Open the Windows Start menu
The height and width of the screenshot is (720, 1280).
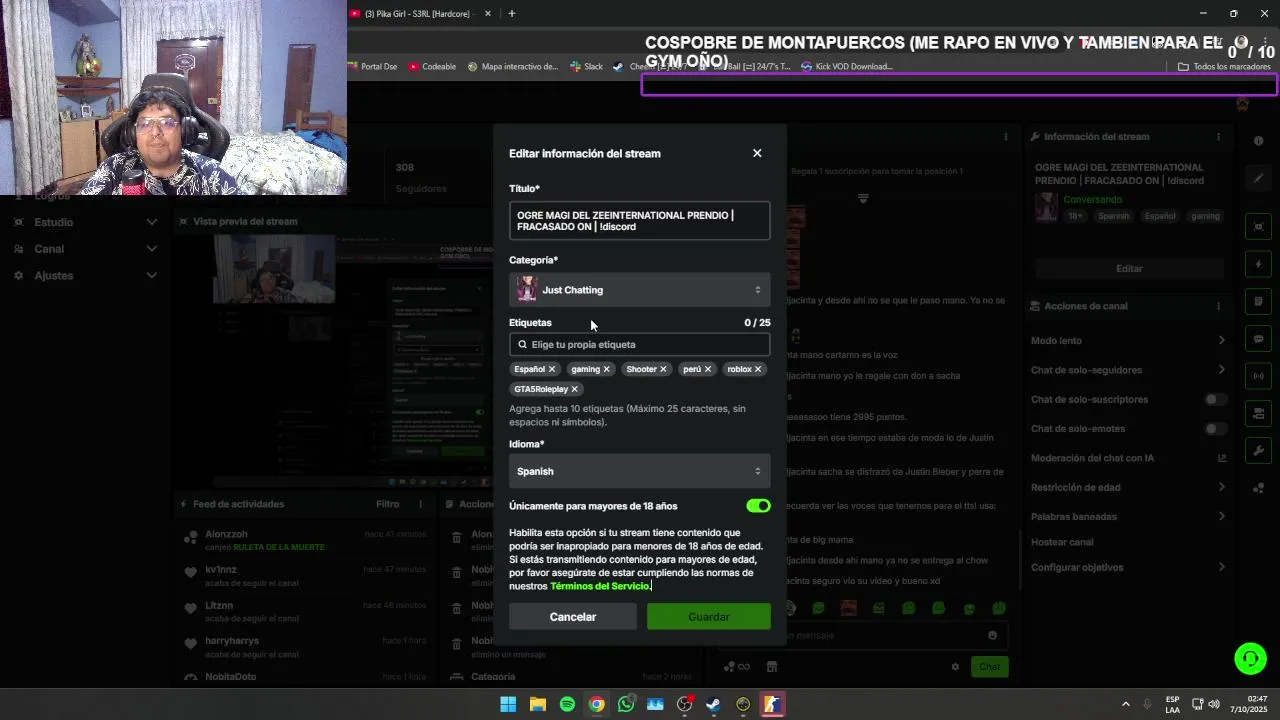tap(508, 704)
